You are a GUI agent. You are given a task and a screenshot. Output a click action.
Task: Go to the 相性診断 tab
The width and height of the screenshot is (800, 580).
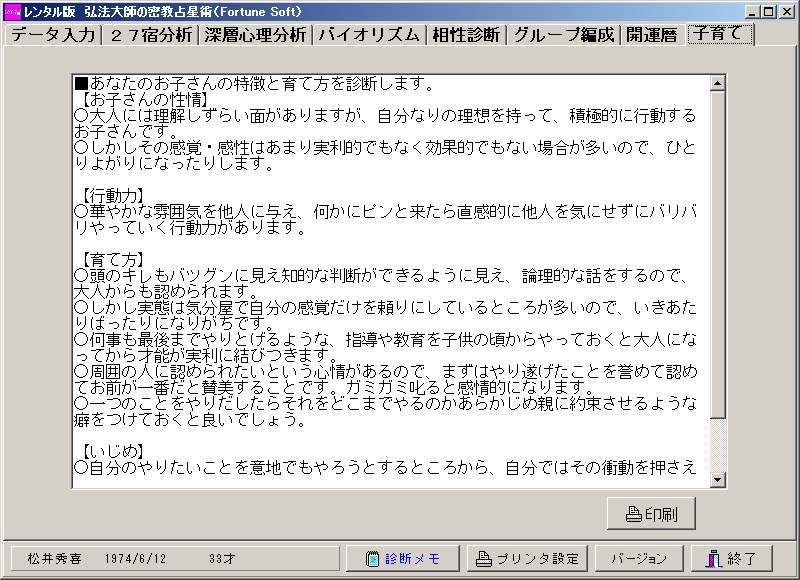(x=466, y=35)
